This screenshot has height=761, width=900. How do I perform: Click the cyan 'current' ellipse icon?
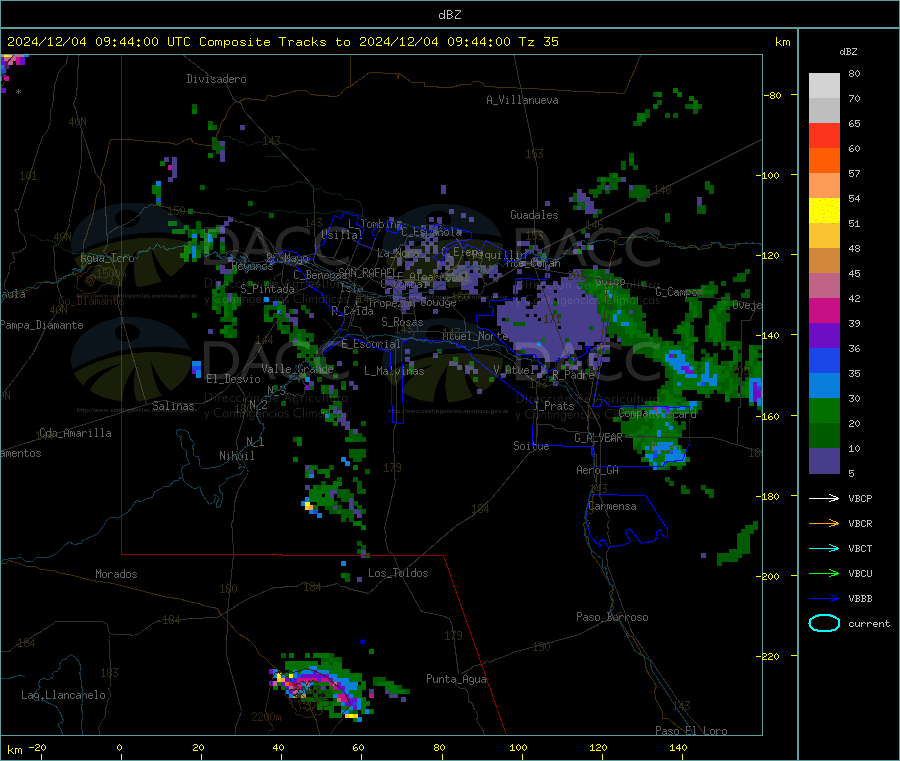coord(824,623)
